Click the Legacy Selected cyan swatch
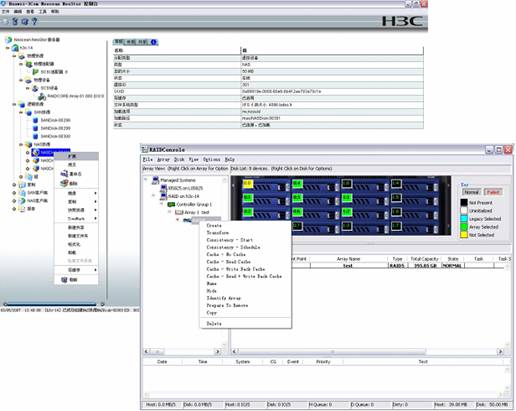Screen dimensions: 516x411 coord(464,219)
